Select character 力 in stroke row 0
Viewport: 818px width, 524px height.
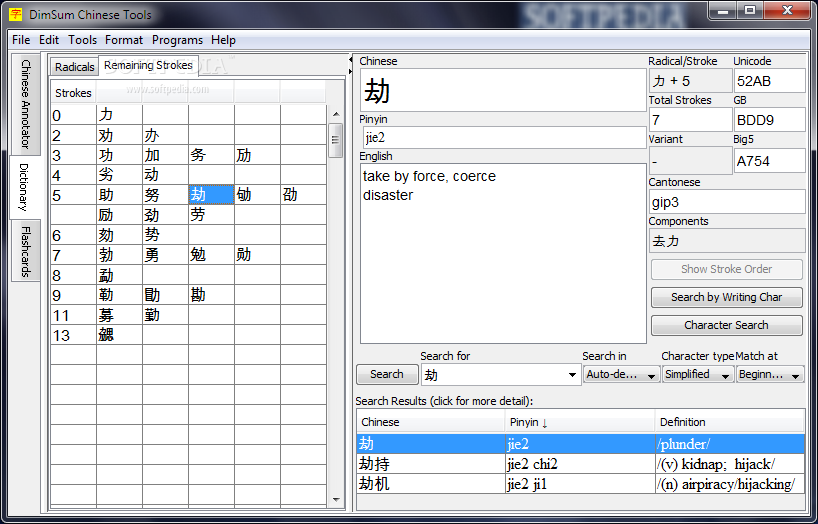pos(119,115)
